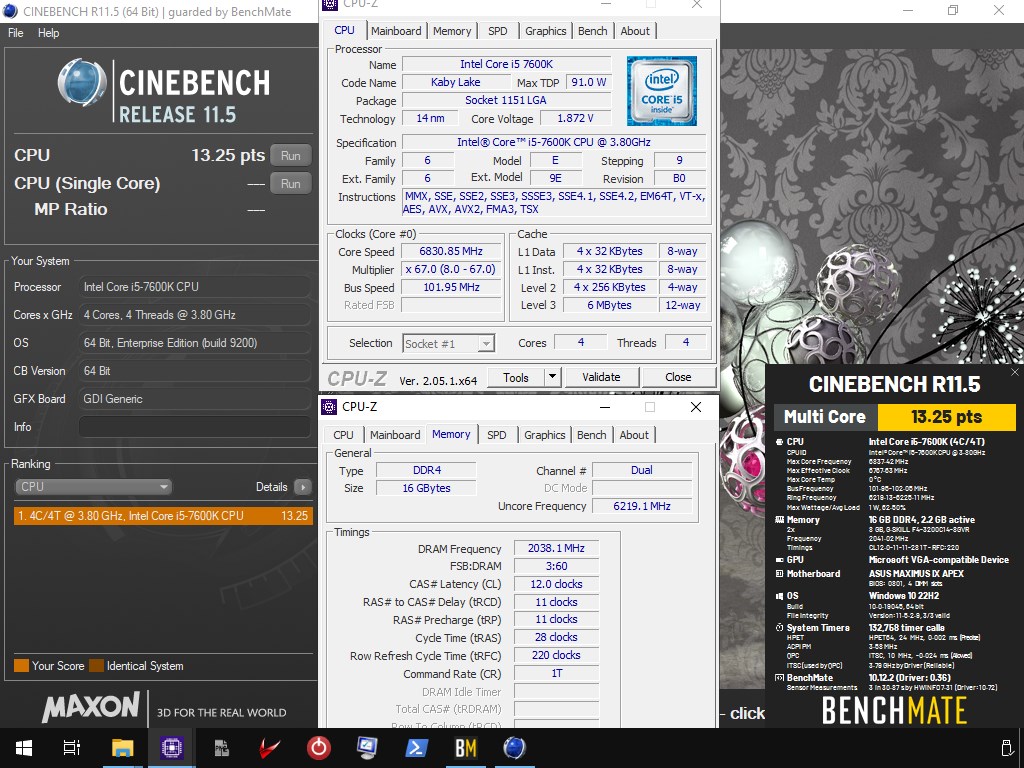1024x768 pixels.
Task: Click the Bus Speed value 101.95 MHz
Action: (451, 287)
